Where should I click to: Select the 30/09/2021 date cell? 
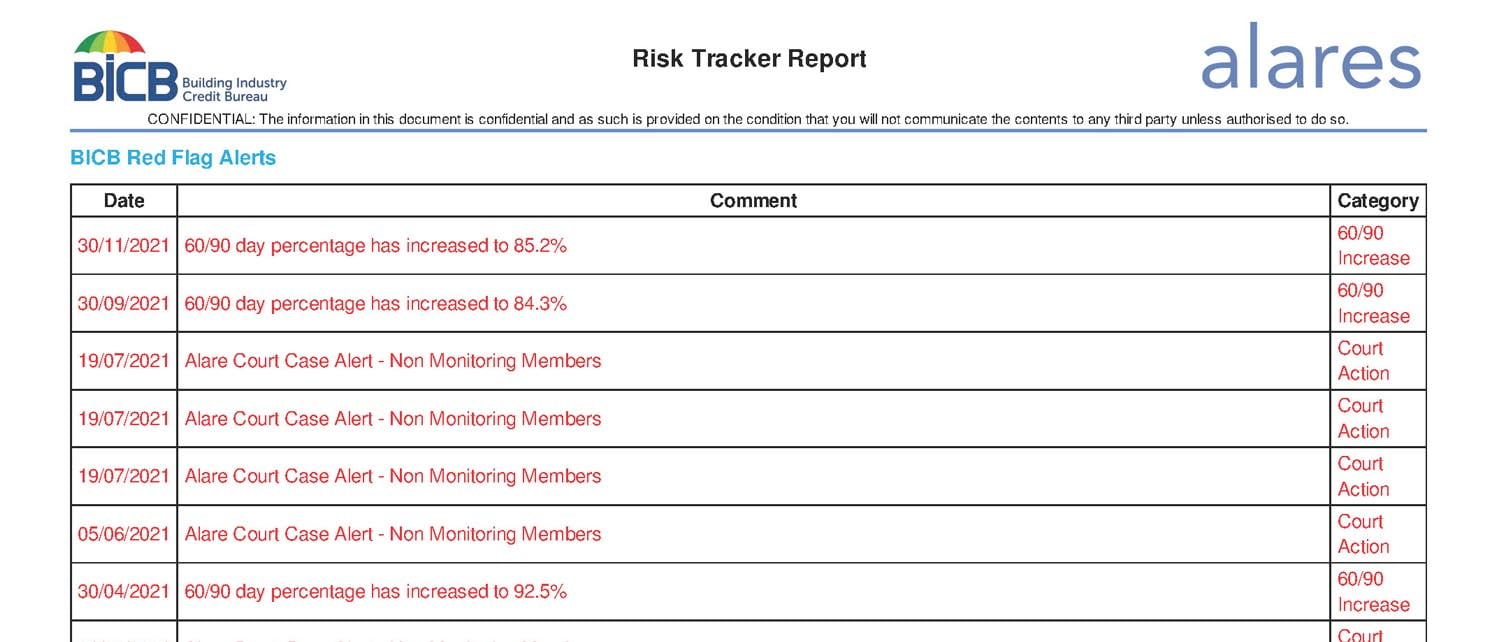124,304
